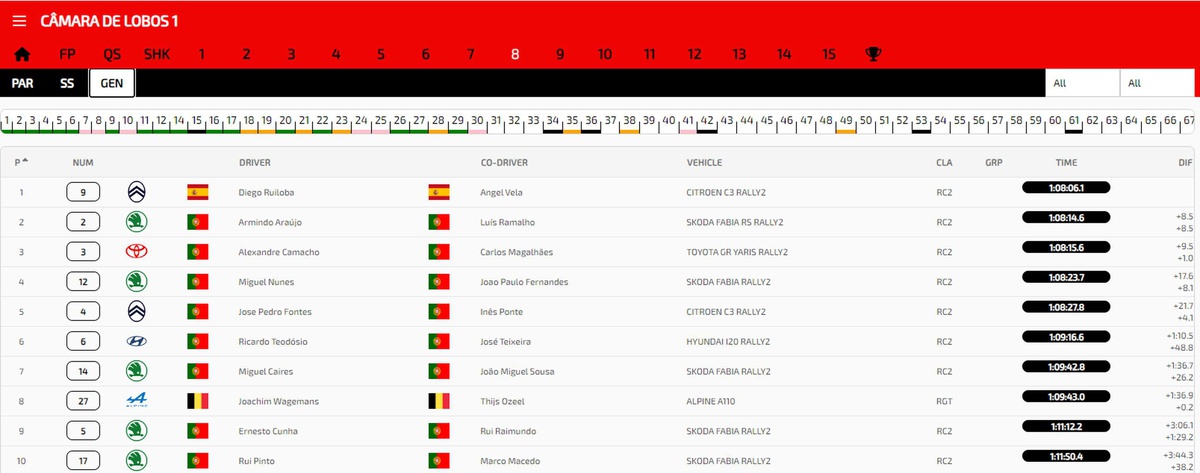Click Citroen logo beside Diego Ruiloba
The width and height of the screenshot is (1200, 473).
coord(137,192)
